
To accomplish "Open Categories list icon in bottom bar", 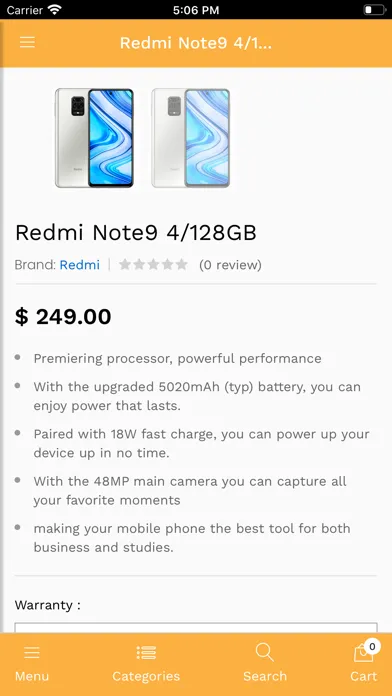I will click(x=146, y=652).
